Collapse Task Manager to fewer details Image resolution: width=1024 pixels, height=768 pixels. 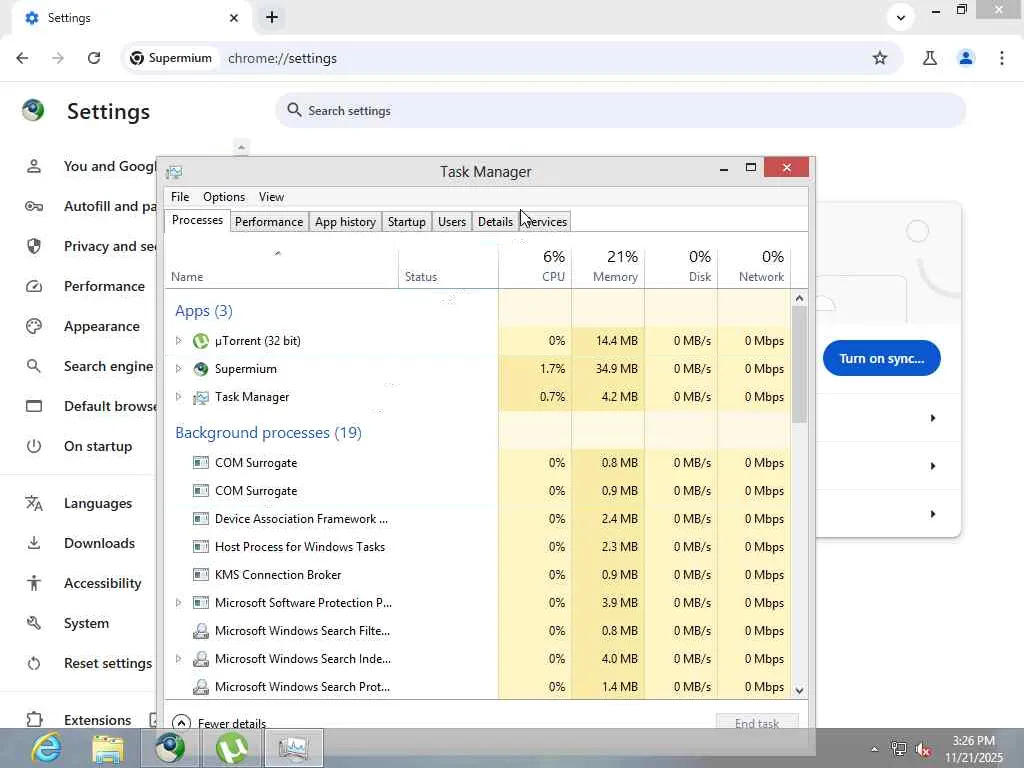click(x=219, y=723)
